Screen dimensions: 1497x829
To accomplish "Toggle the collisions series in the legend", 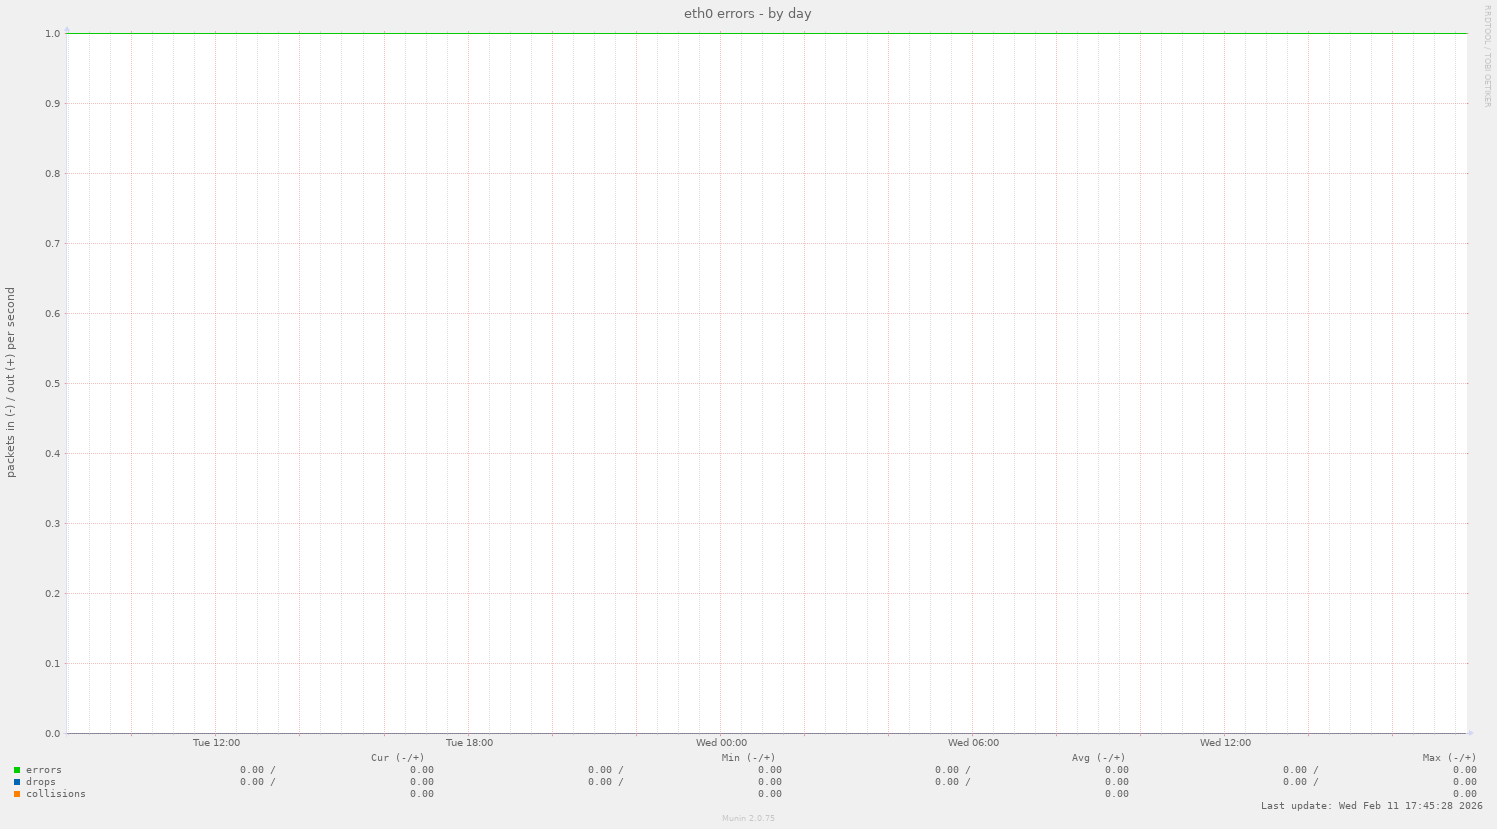I will 55,793.
